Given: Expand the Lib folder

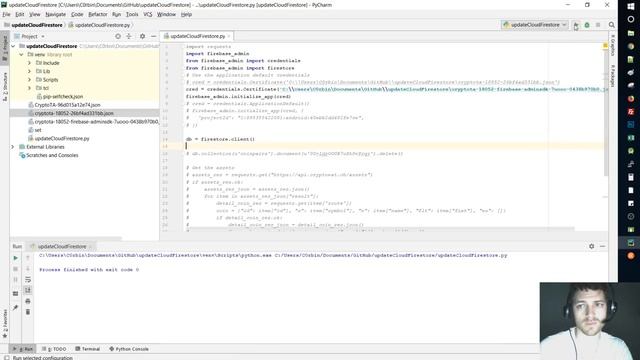Looking at the screenshot, I should (x=29, y=71).
